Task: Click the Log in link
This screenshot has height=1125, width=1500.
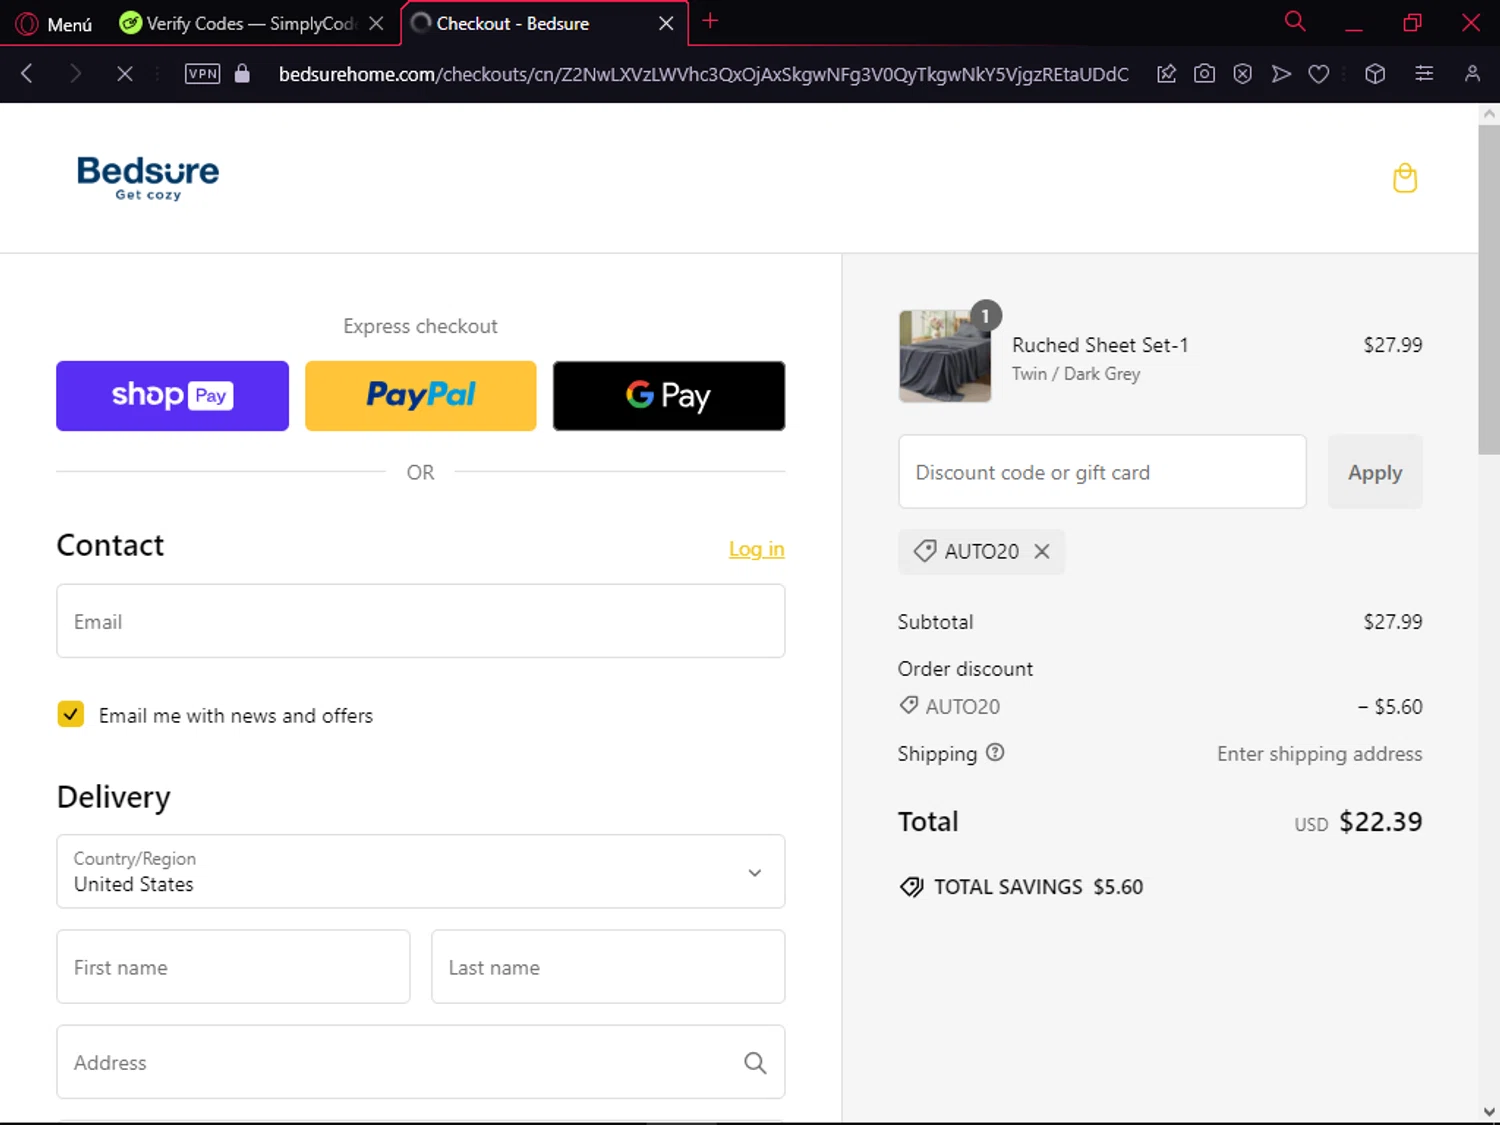Action: 756,549
